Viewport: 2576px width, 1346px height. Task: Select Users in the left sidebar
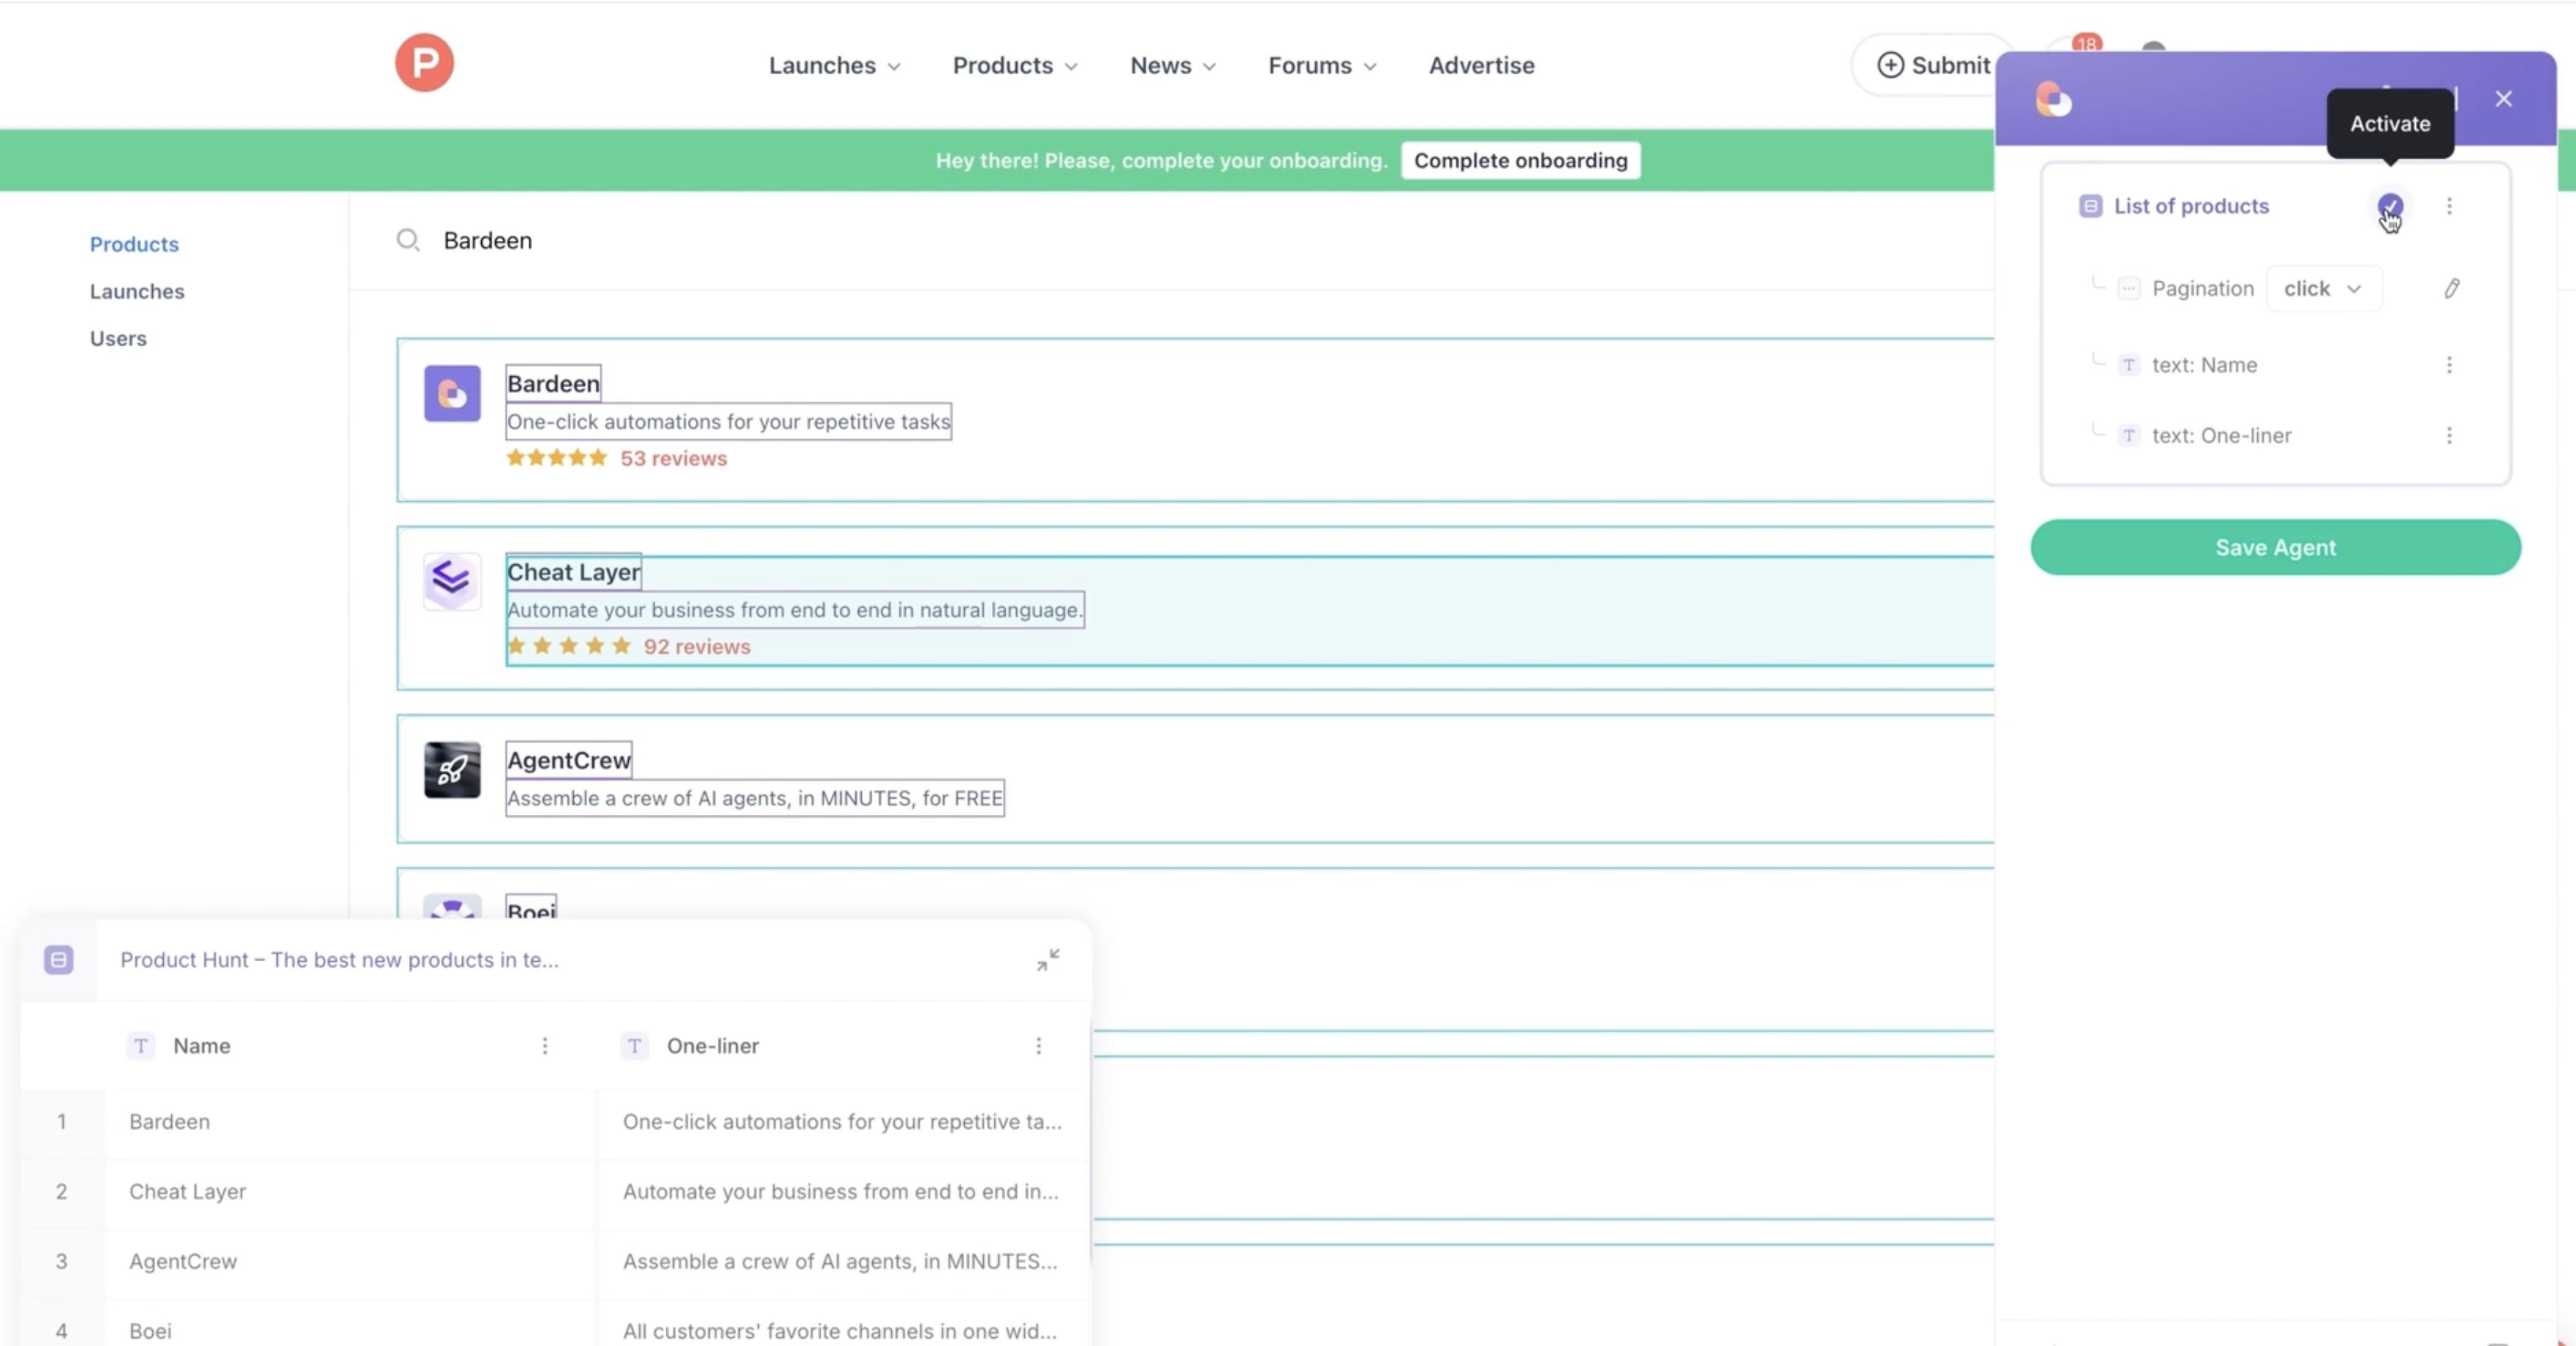pyautogui.click(x=118, y=339)
